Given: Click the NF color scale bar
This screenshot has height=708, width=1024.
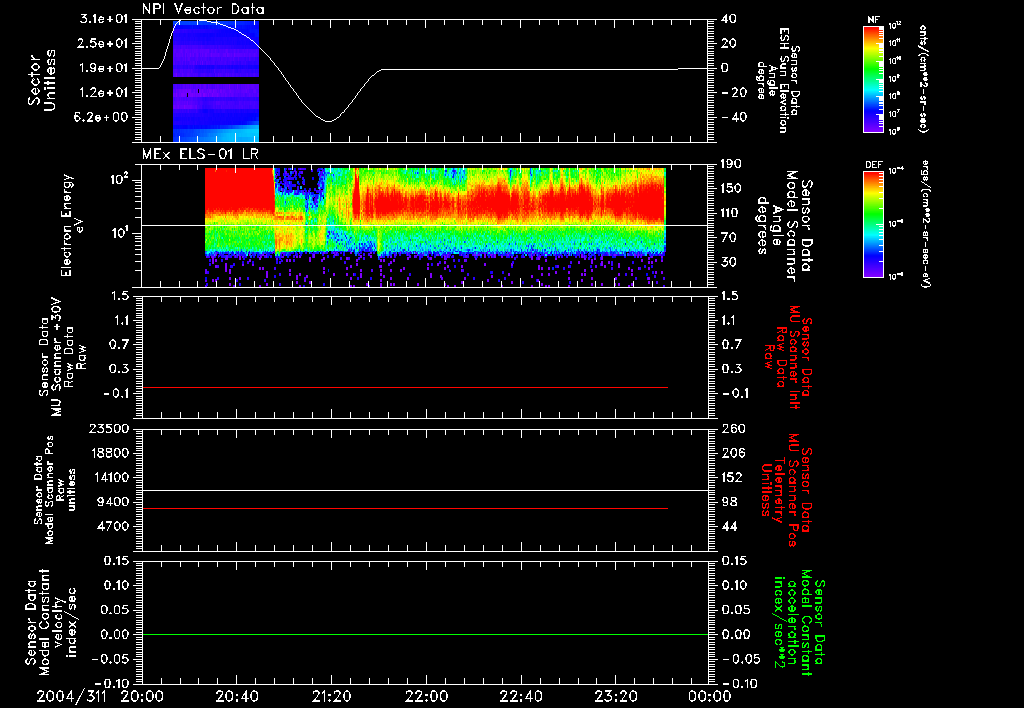Looking at the screenshot, I should [873, 78].
